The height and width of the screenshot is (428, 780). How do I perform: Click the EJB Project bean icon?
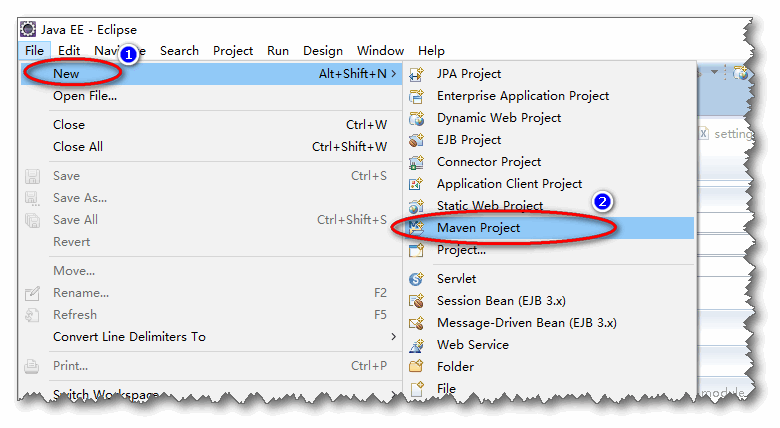tap(416, 140)
